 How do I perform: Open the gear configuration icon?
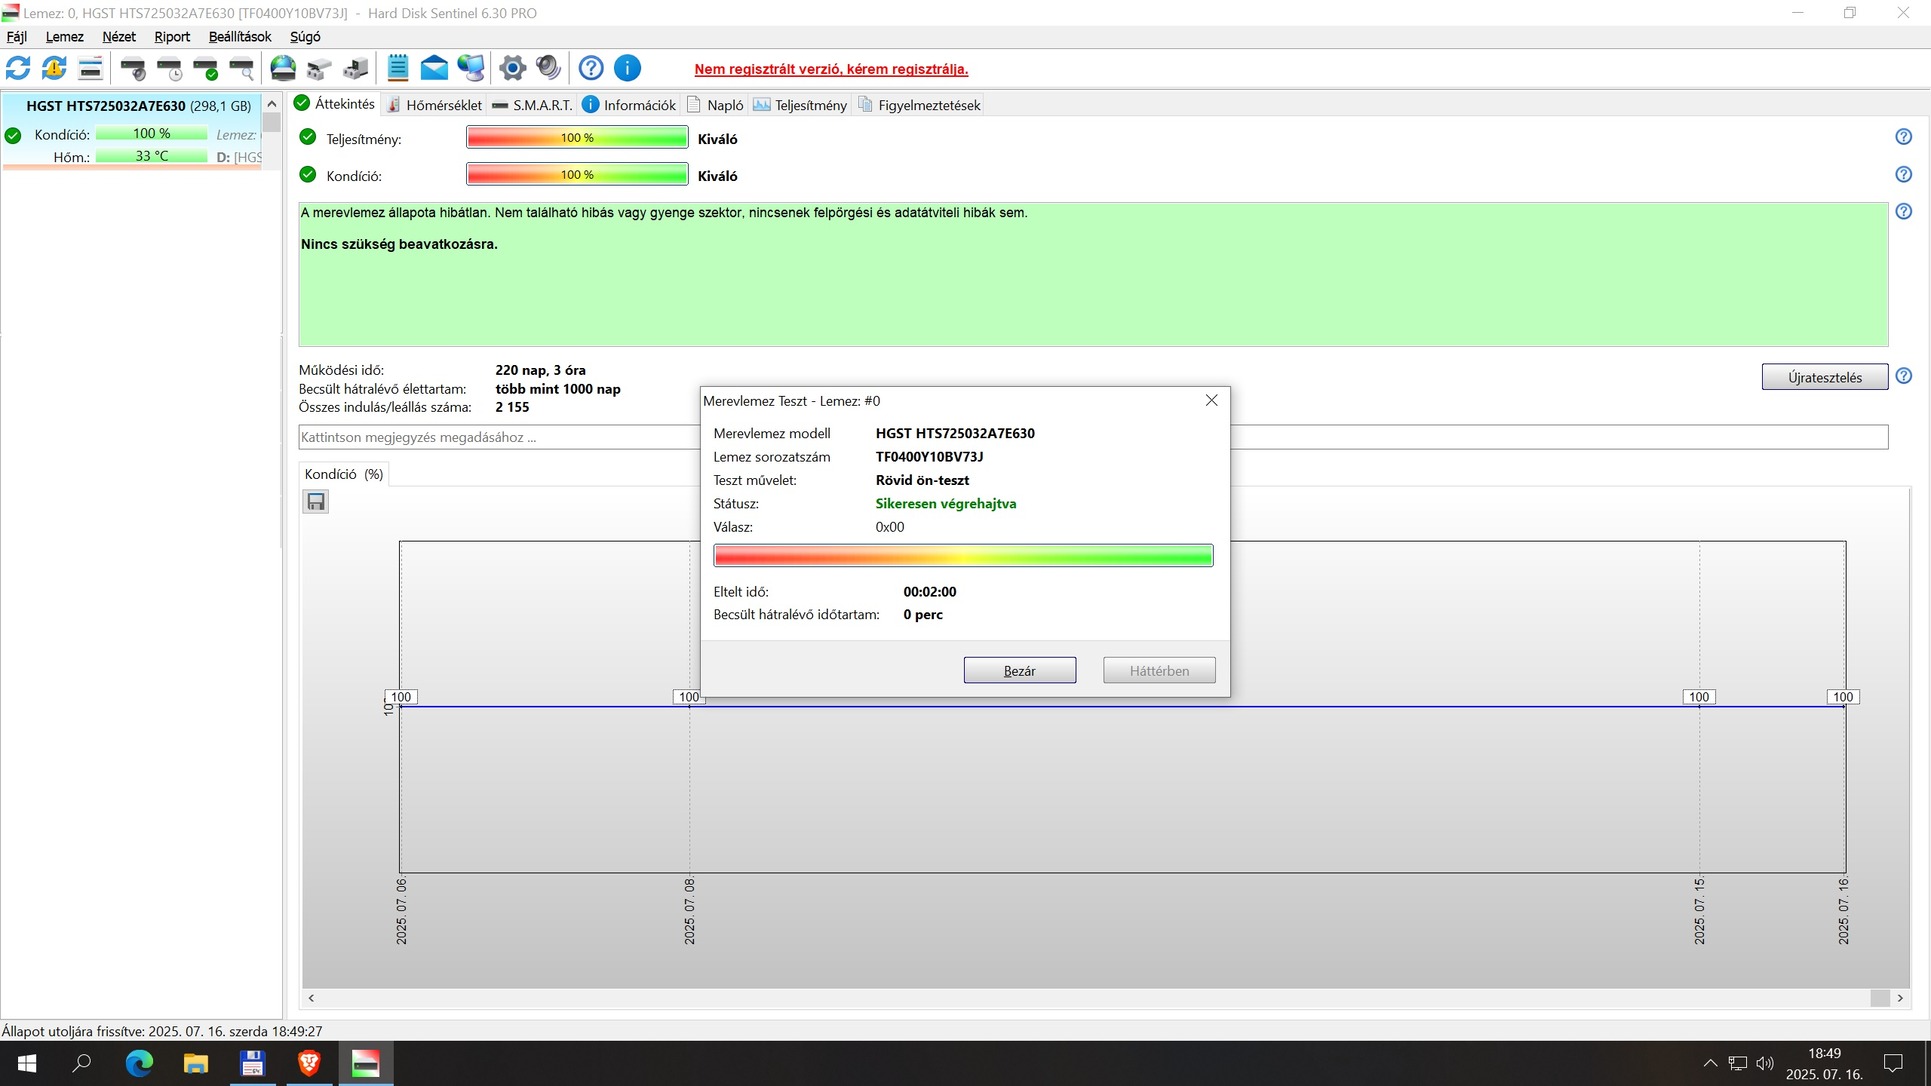click(512, 68)
